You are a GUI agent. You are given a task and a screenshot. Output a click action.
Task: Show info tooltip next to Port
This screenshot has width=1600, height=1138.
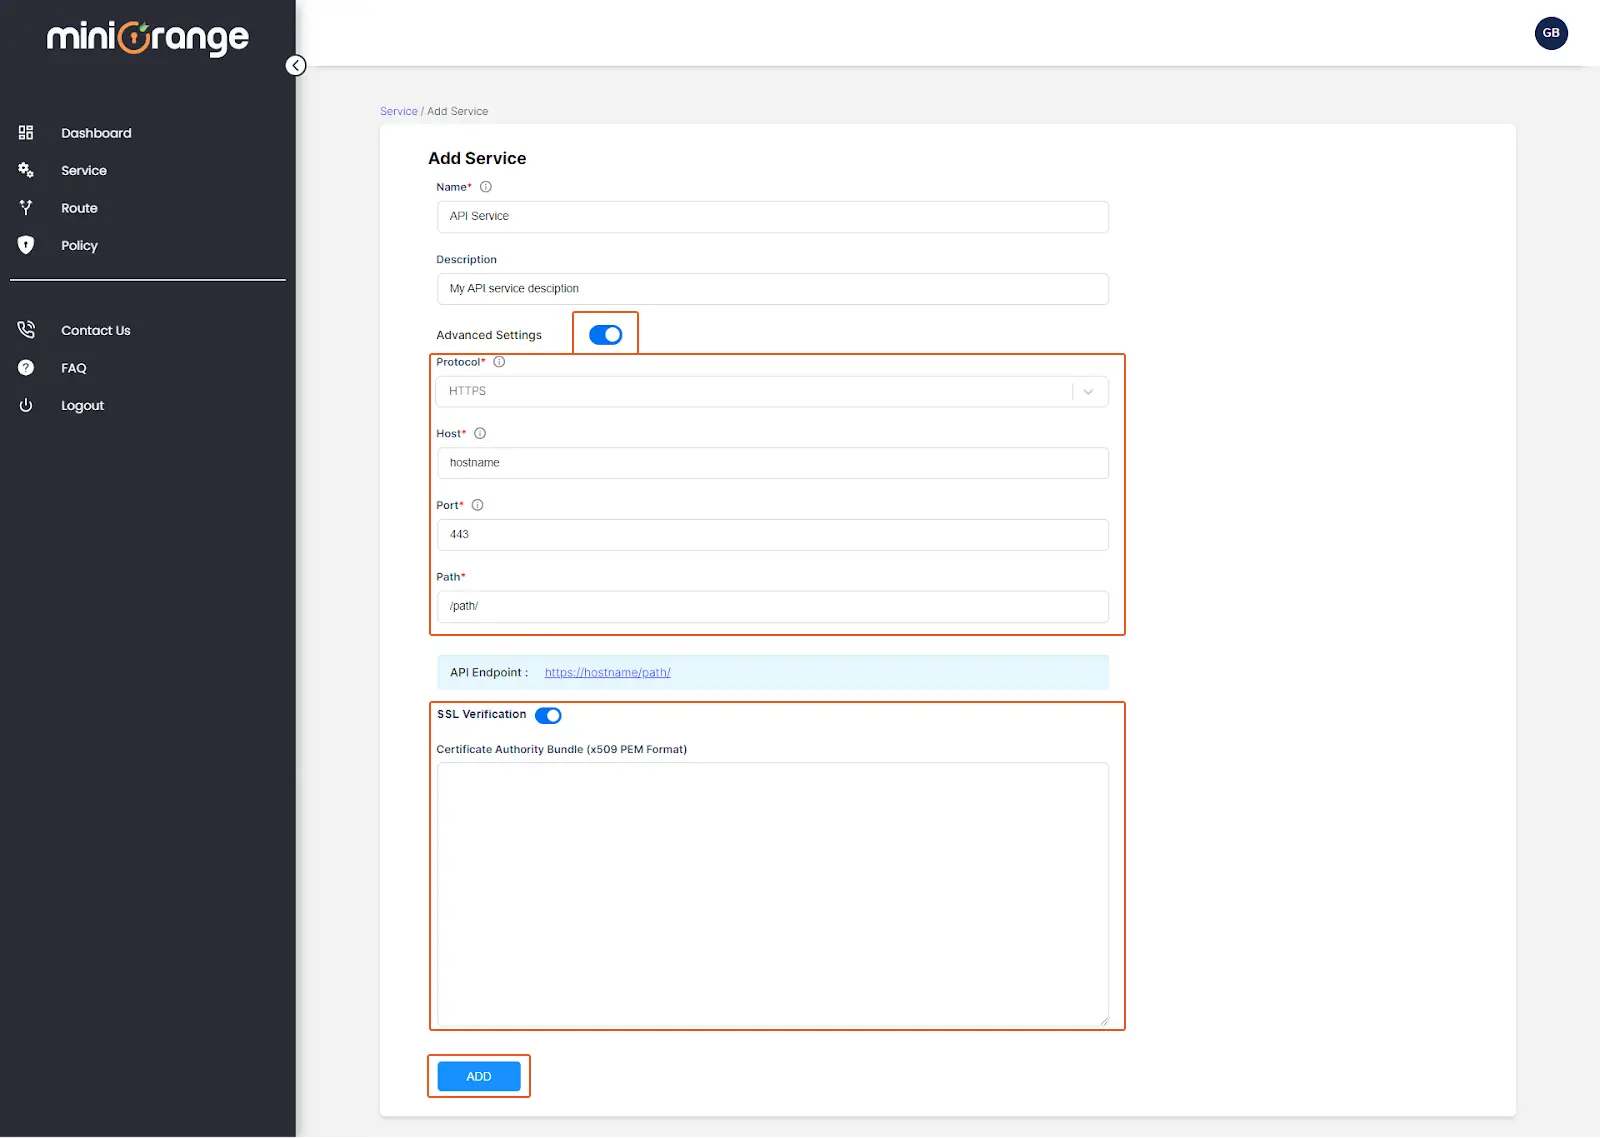tap(477, 505)
